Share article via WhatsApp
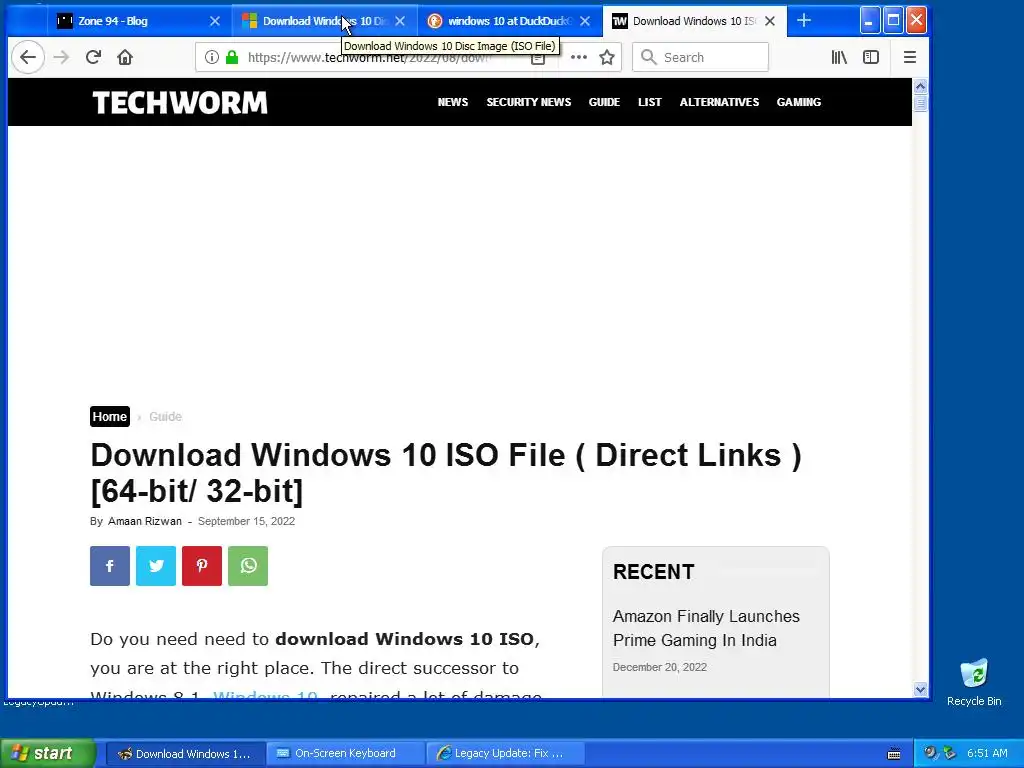This screenshot has width=1024, height=768. pos(248,566)
